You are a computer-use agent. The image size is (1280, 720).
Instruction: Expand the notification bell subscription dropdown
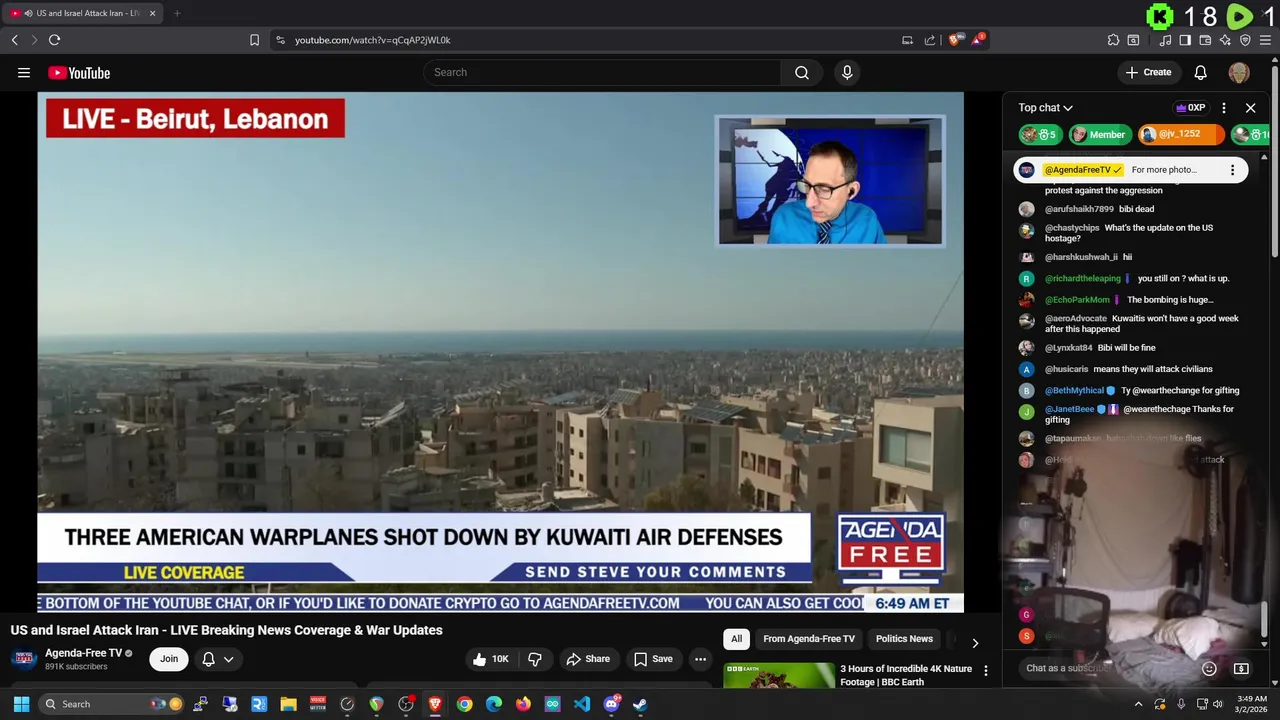pyautogui.click(x=218, y=659)
